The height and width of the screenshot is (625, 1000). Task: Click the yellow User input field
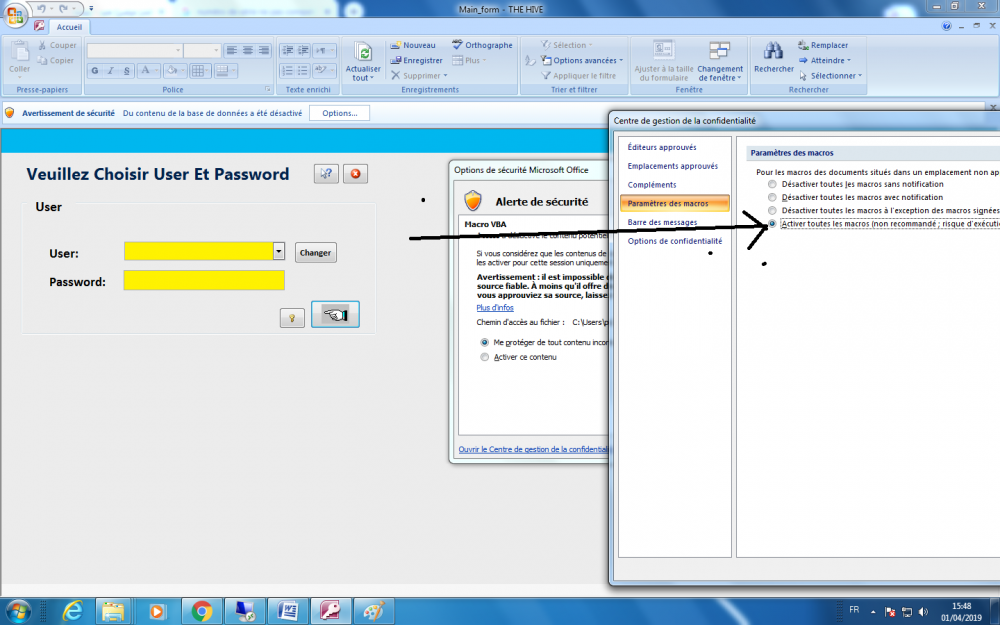[199, 251]
